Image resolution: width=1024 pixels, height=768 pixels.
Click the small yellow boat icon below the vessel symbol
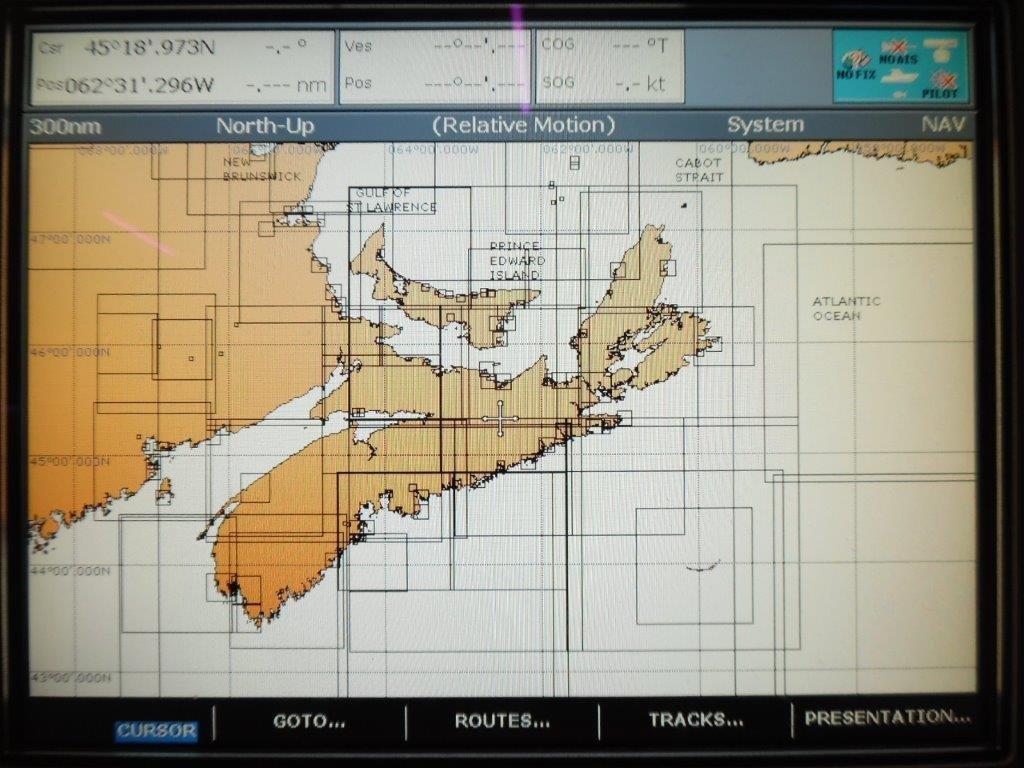(x=899, y=93)
